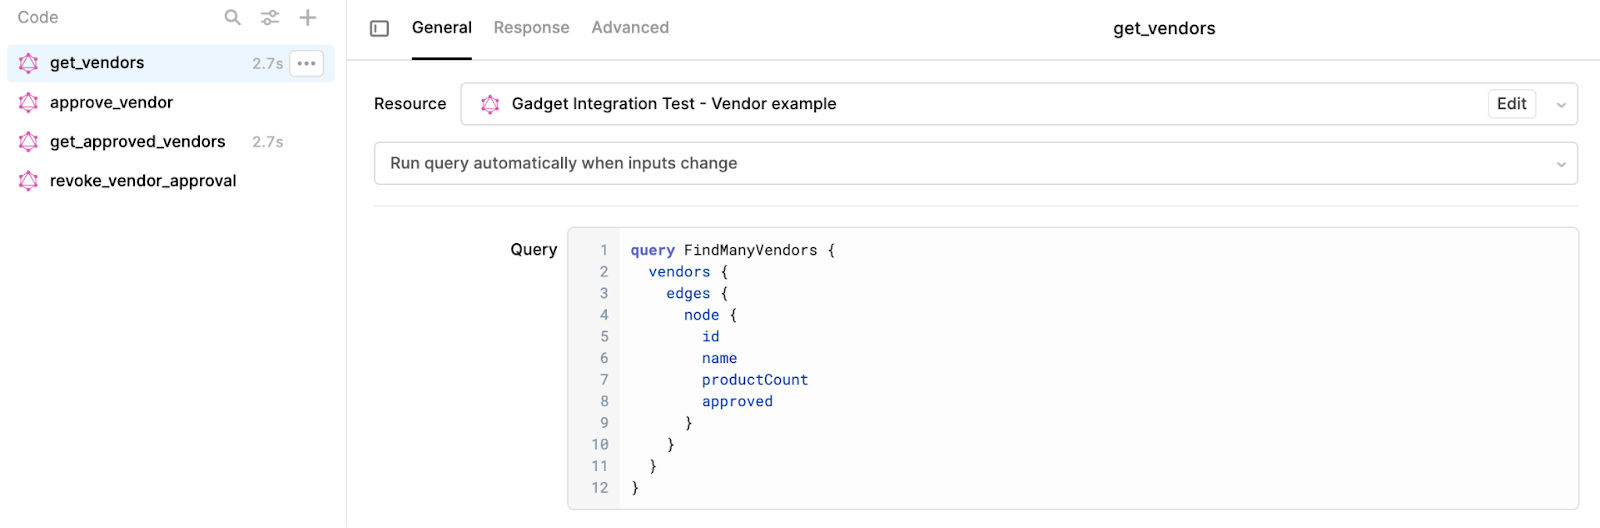Toggle the sidebar panel layout icon

coord(380,28)
